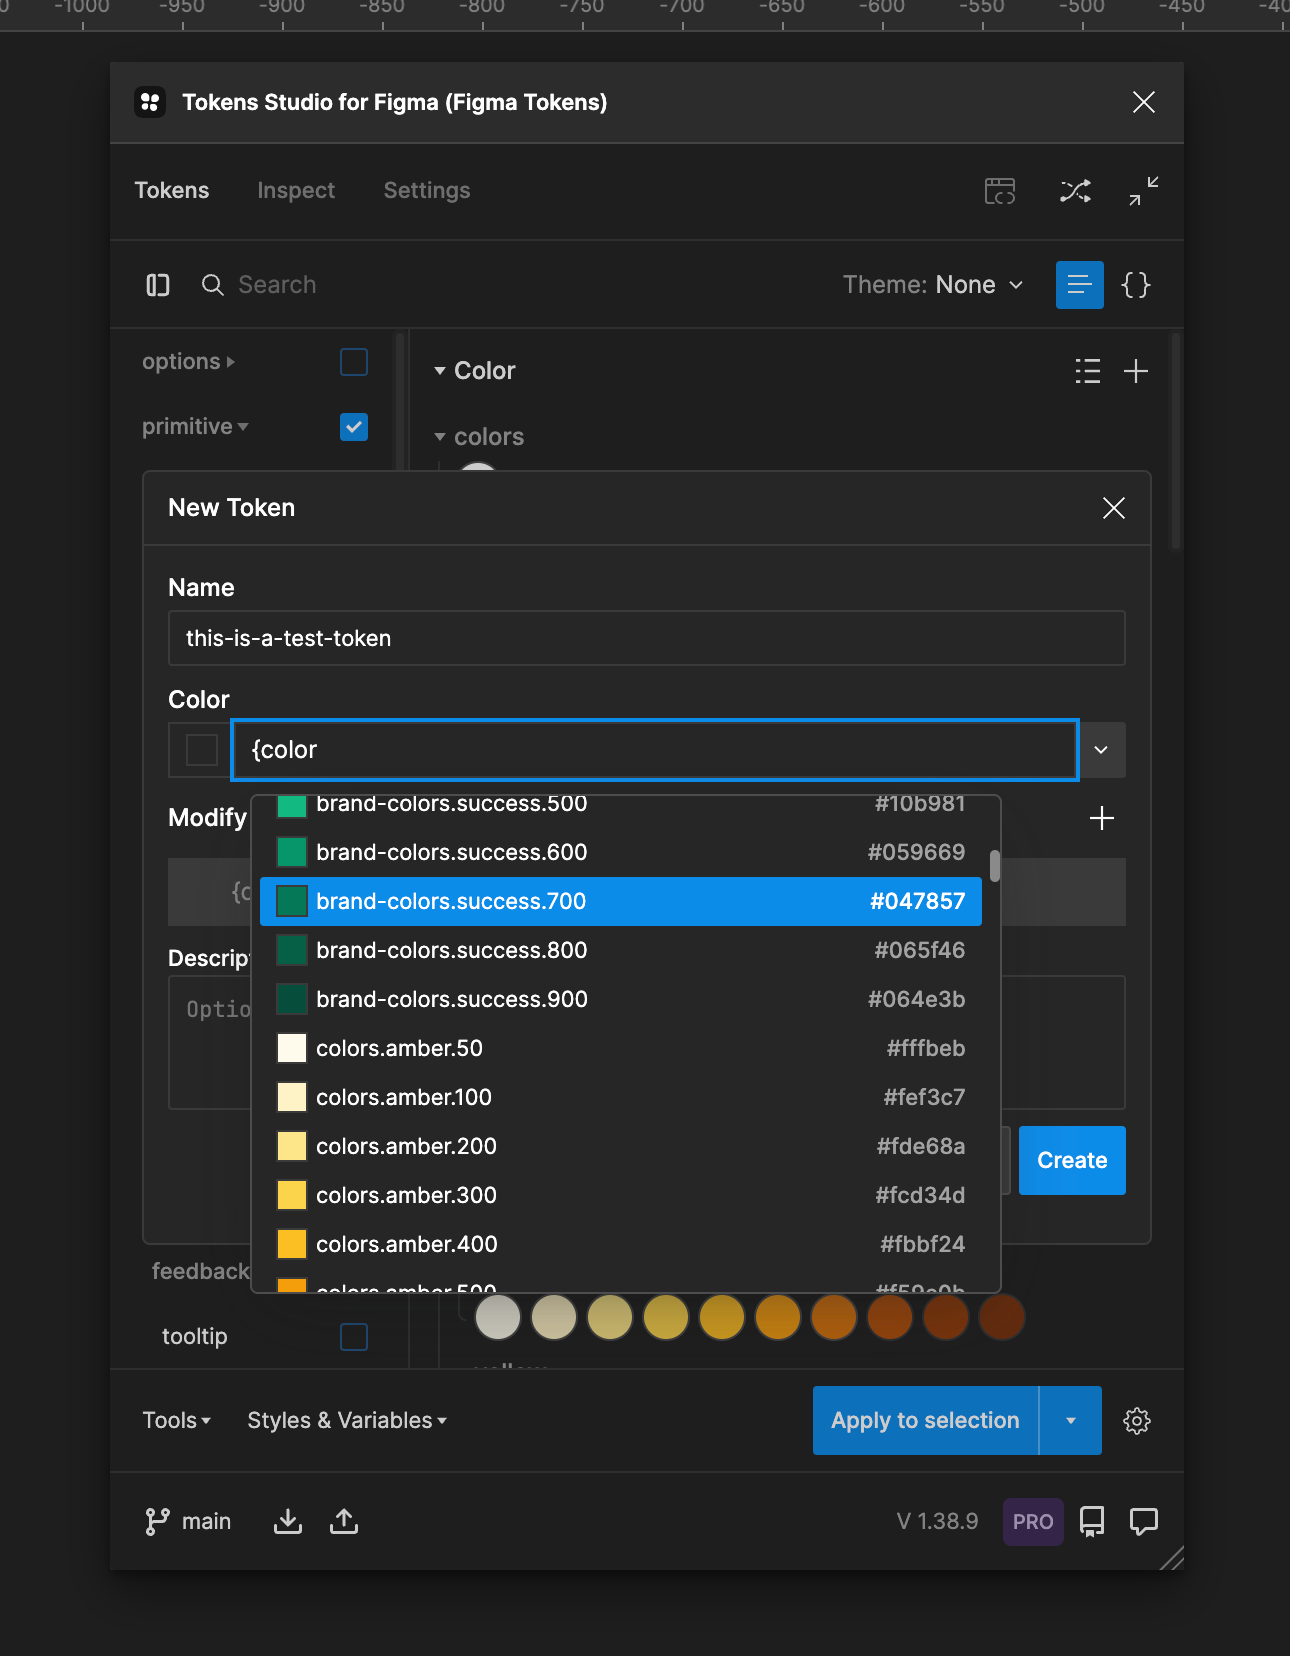1290x1656 pixels.
Task: Click the main branch label
Action: point(206,1522)
